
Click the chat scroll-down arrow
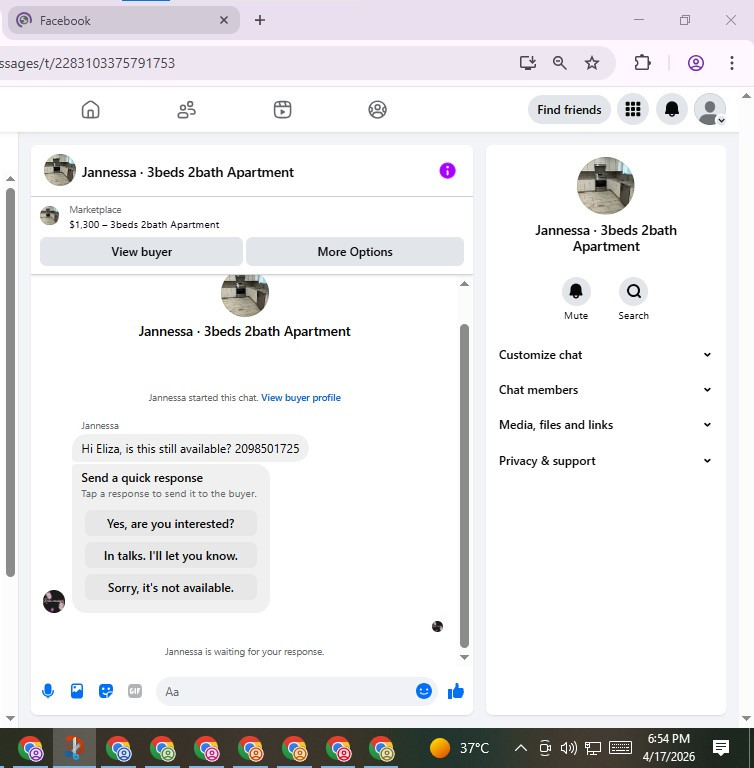pyautogui.click(x=464, y=657)
